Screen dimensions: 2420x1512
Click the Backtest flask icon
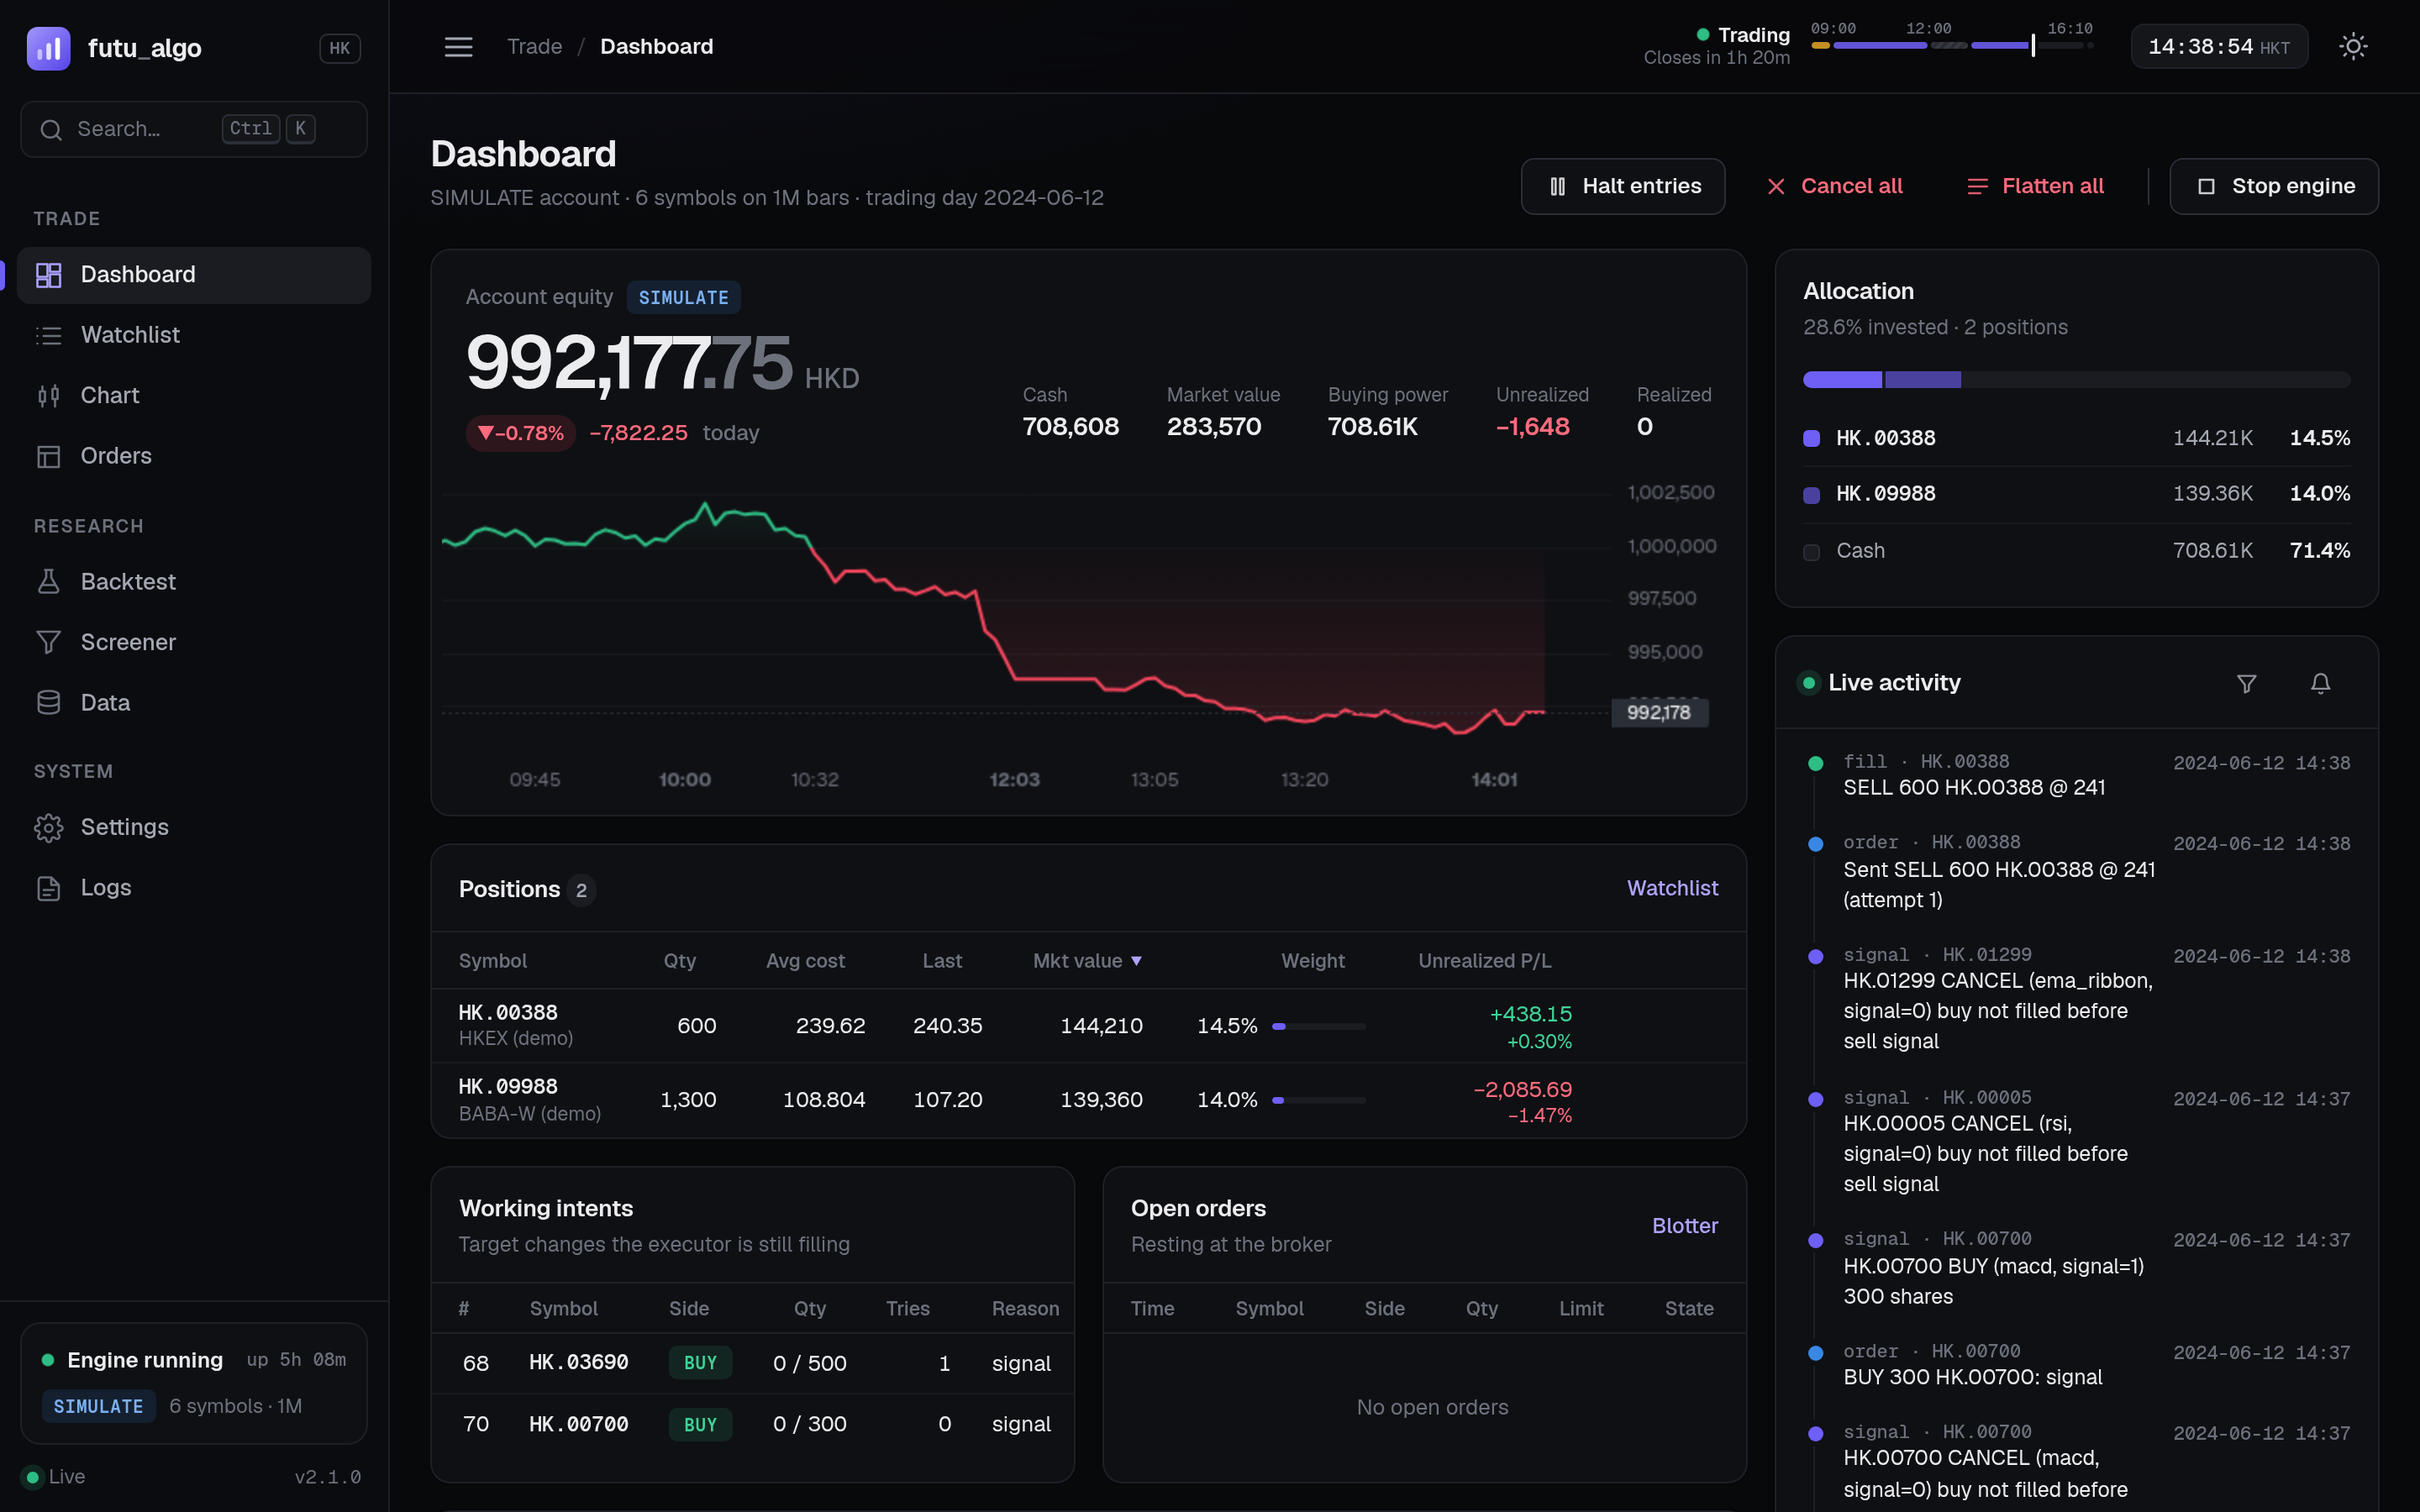coord(48,582)
